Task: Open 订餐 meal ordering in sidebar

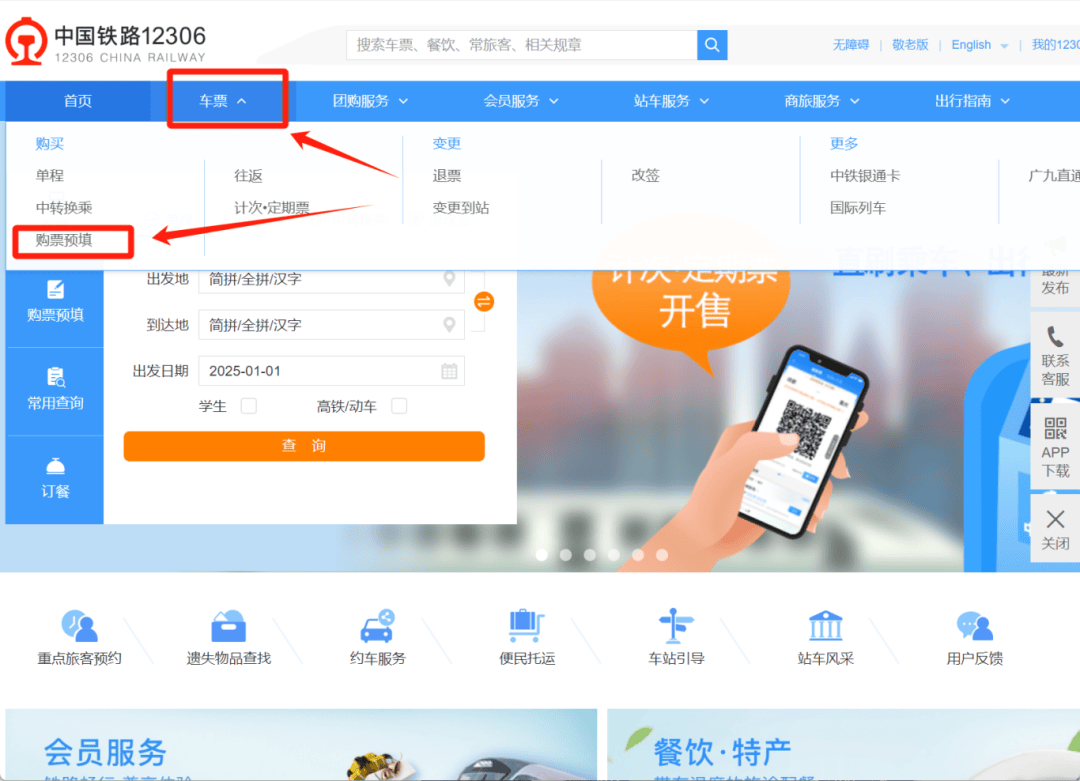Action: 55,478
